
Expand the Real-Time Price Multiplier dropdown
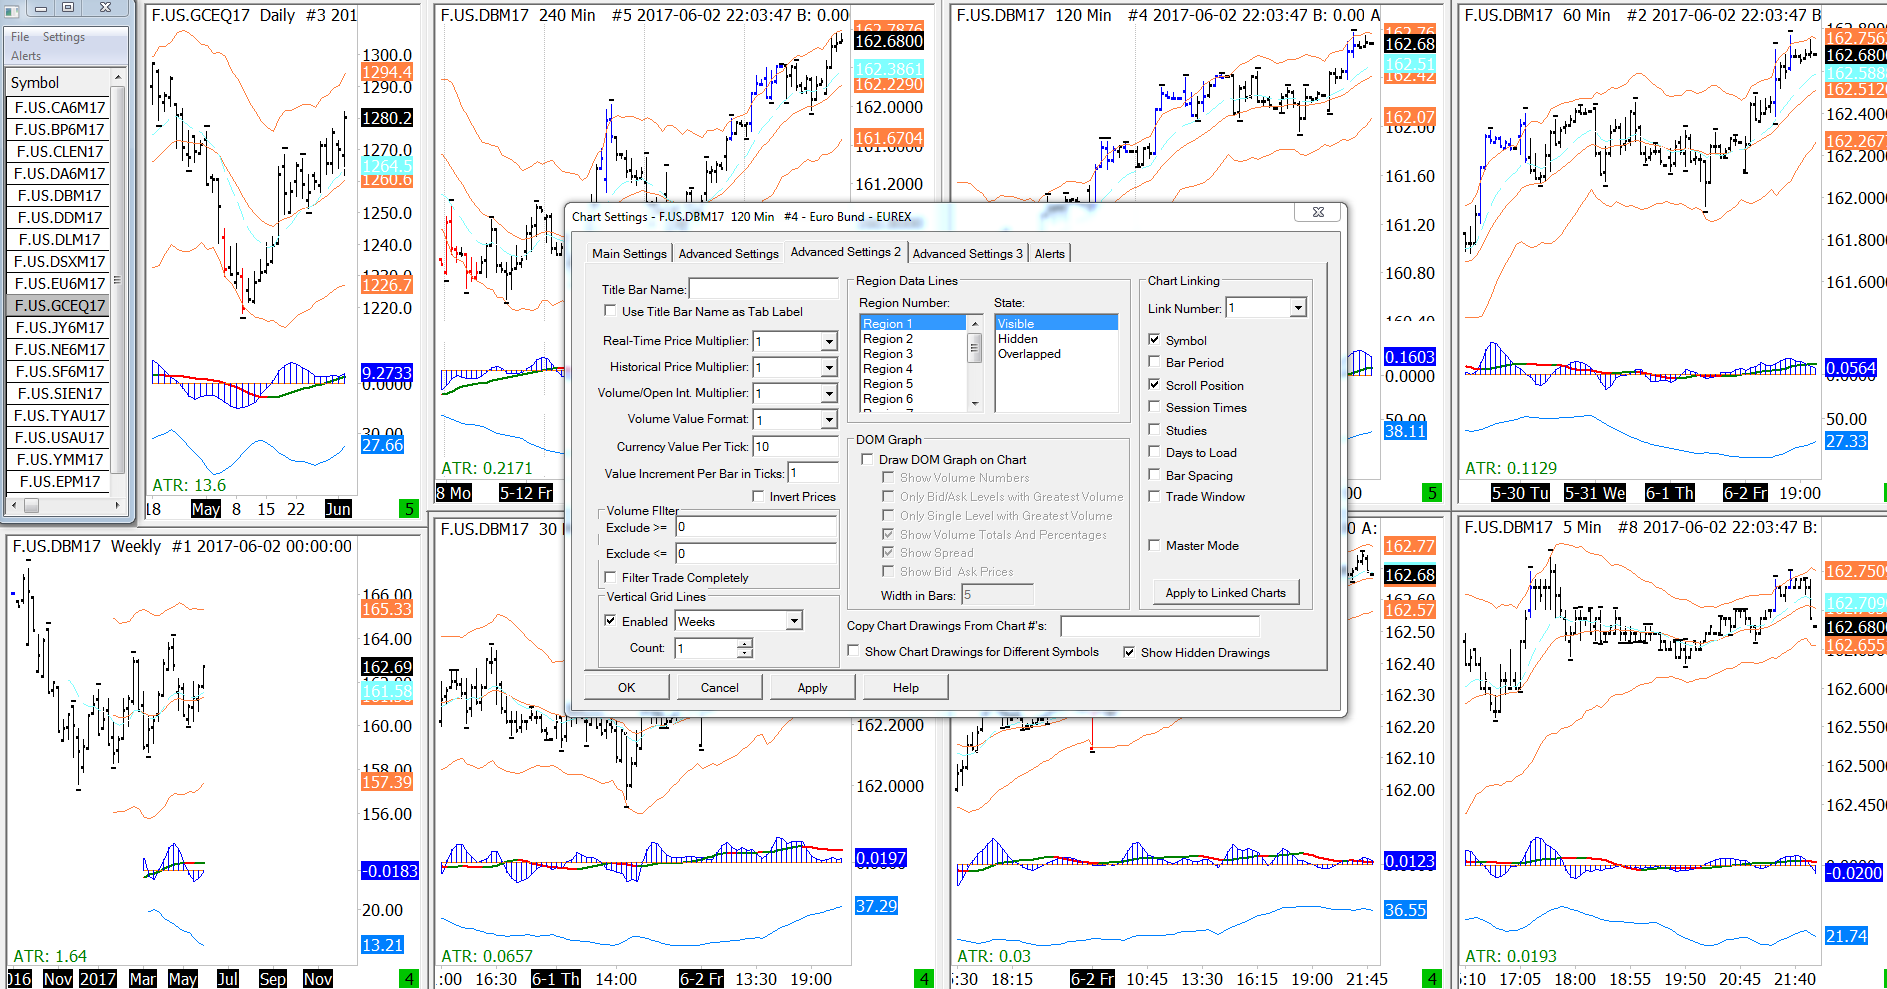[x=829, y=342]
